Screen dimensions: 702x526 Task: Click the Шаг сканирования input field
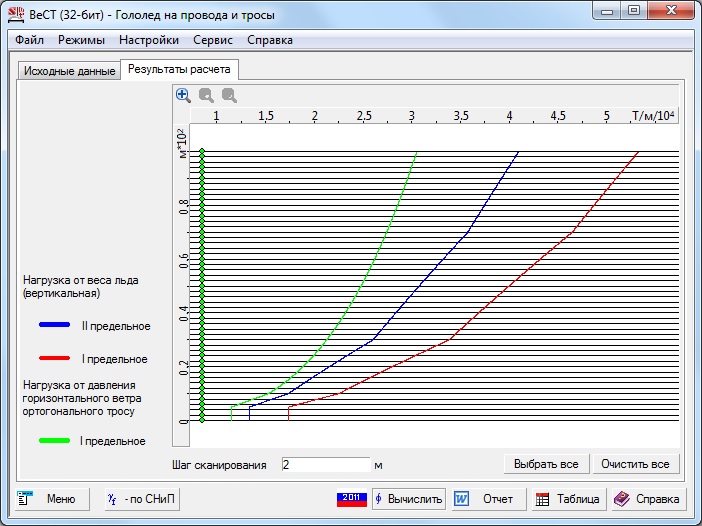tap(324, 465)
